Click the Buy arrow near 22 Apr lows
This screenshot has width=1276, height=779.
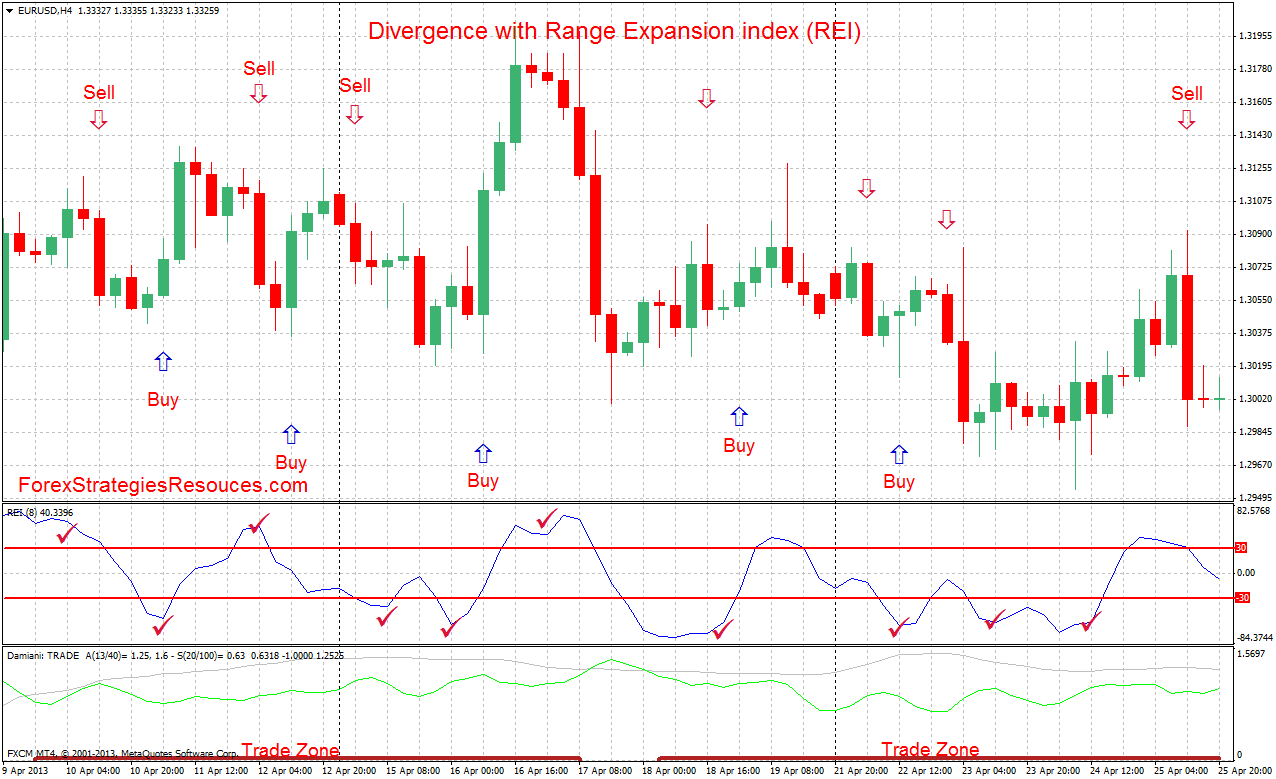click(x=900, y=453)
